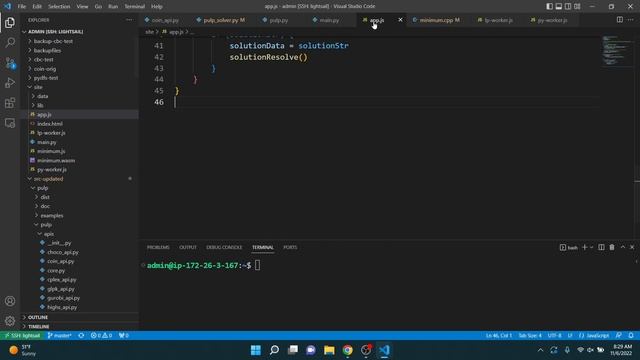The image size is (640, 360).
Task: Change encoding via UTF-8
Action: (x=554, y=336)
